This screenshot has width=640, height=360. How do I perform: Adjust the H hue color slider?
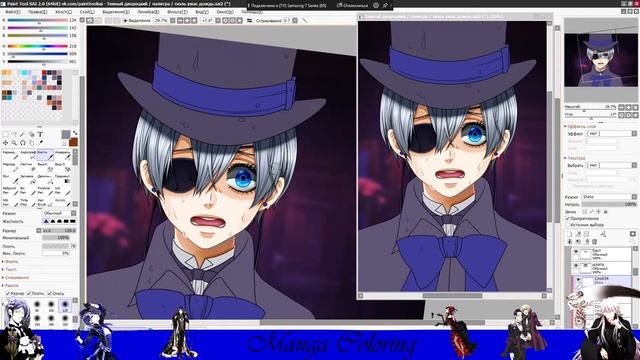tap(37, 46)
